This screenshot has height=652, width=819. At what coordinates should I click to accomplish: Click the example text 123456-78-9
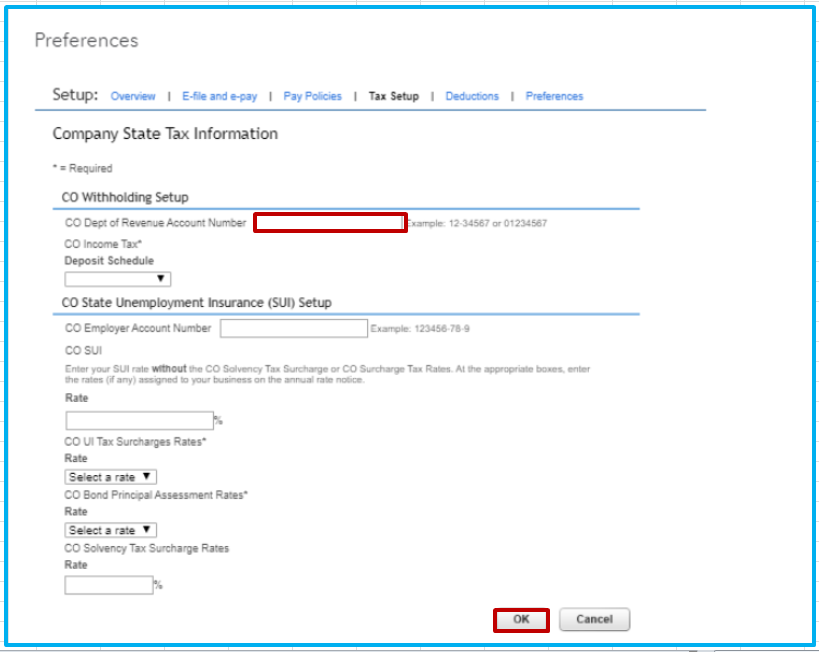pyautogui.click(x=442, y=329)
